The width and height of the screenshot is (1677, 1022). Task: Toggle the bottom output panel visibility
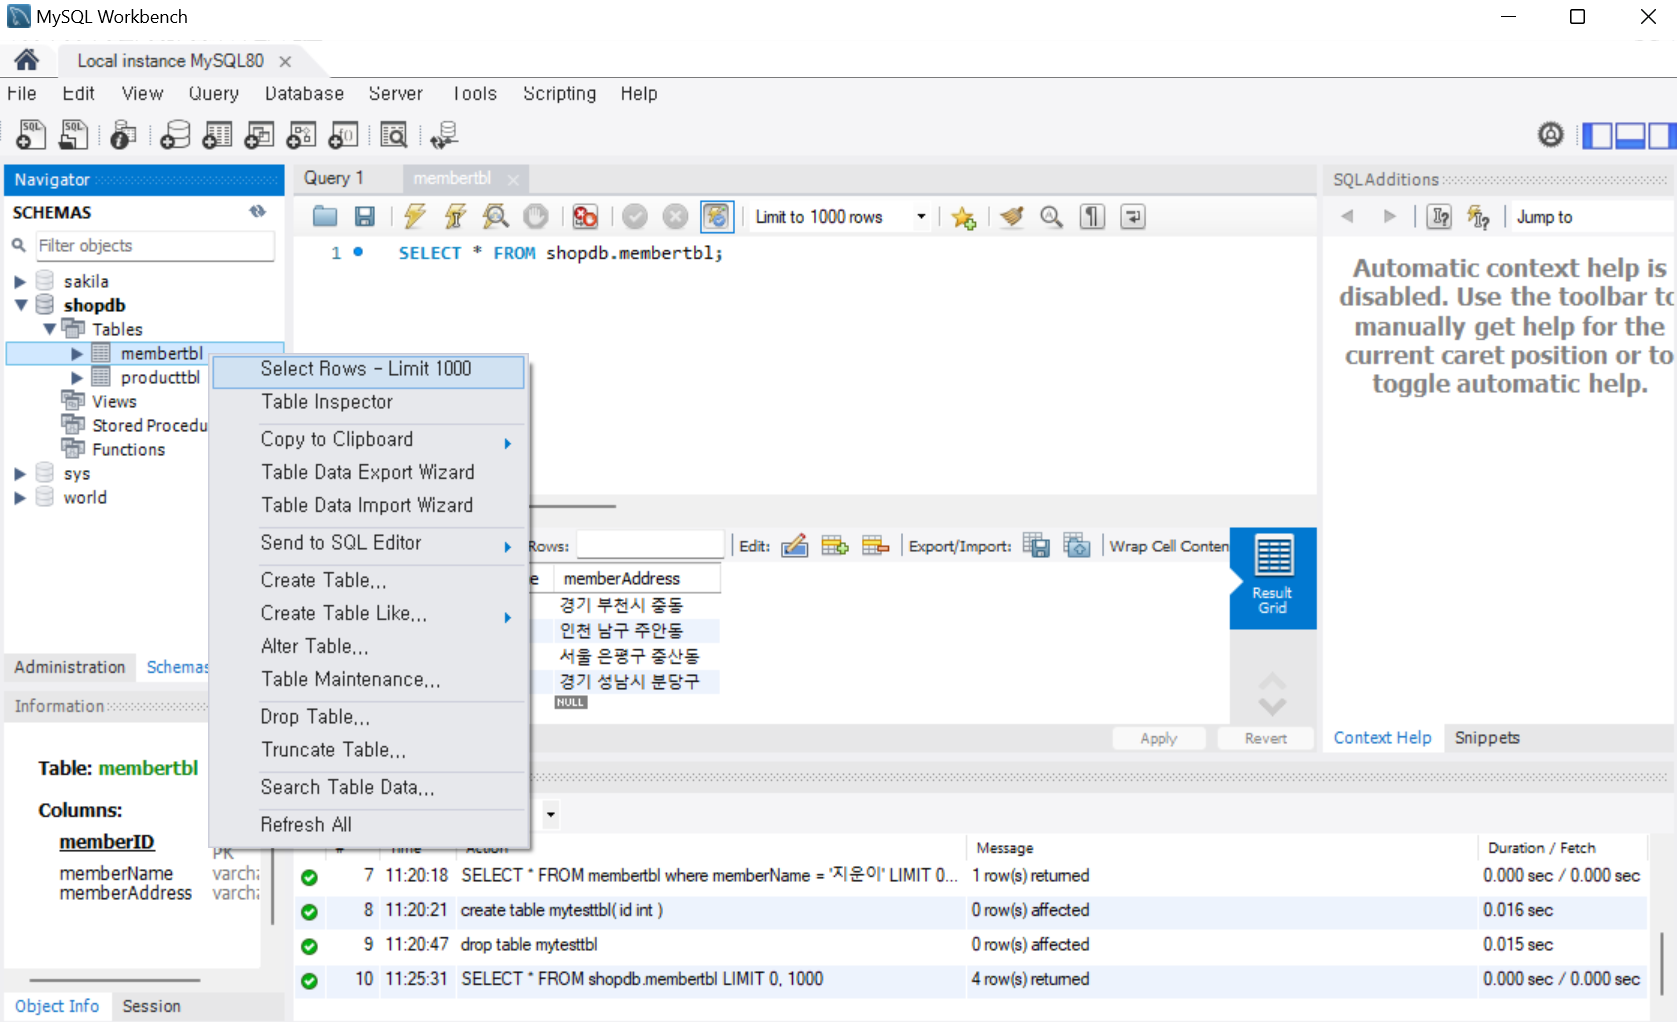[1630, 135]
